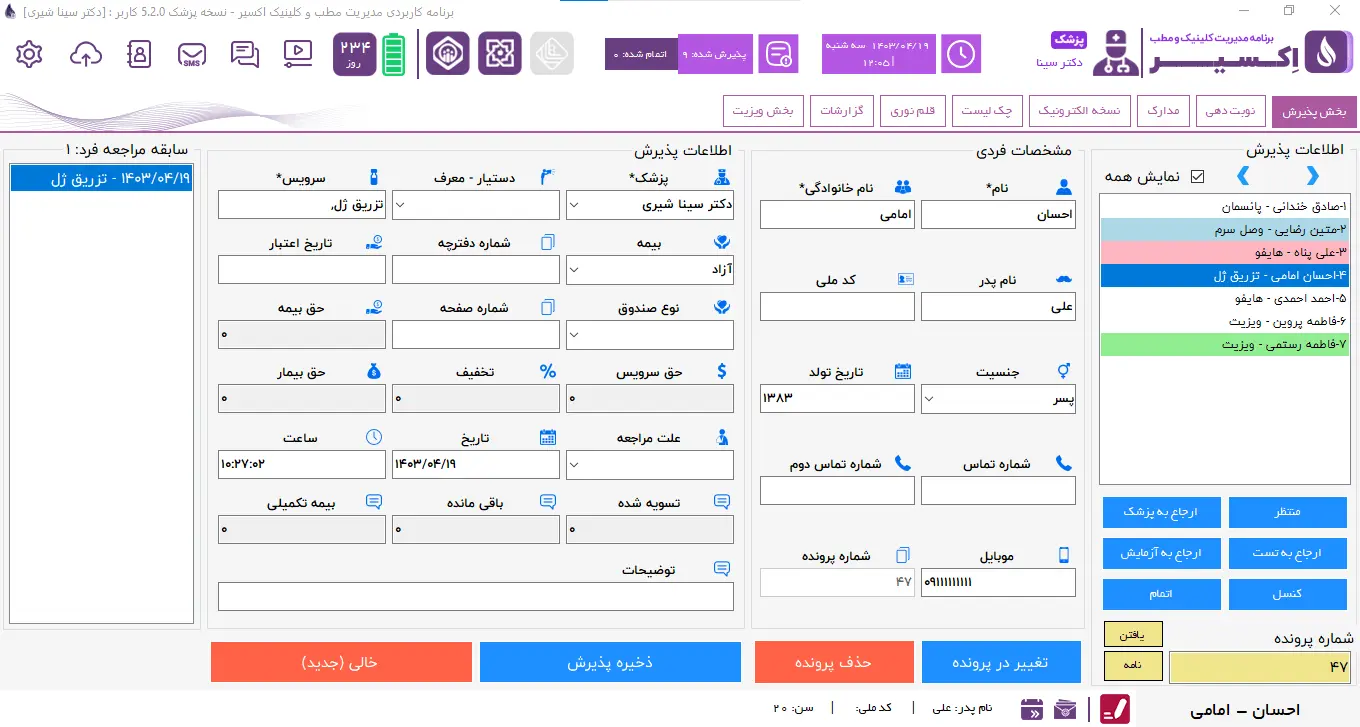Select the 'قلم نوری' tab
Screen dimensions: 1360x727
pyautogui.click(x=912, y=111)
